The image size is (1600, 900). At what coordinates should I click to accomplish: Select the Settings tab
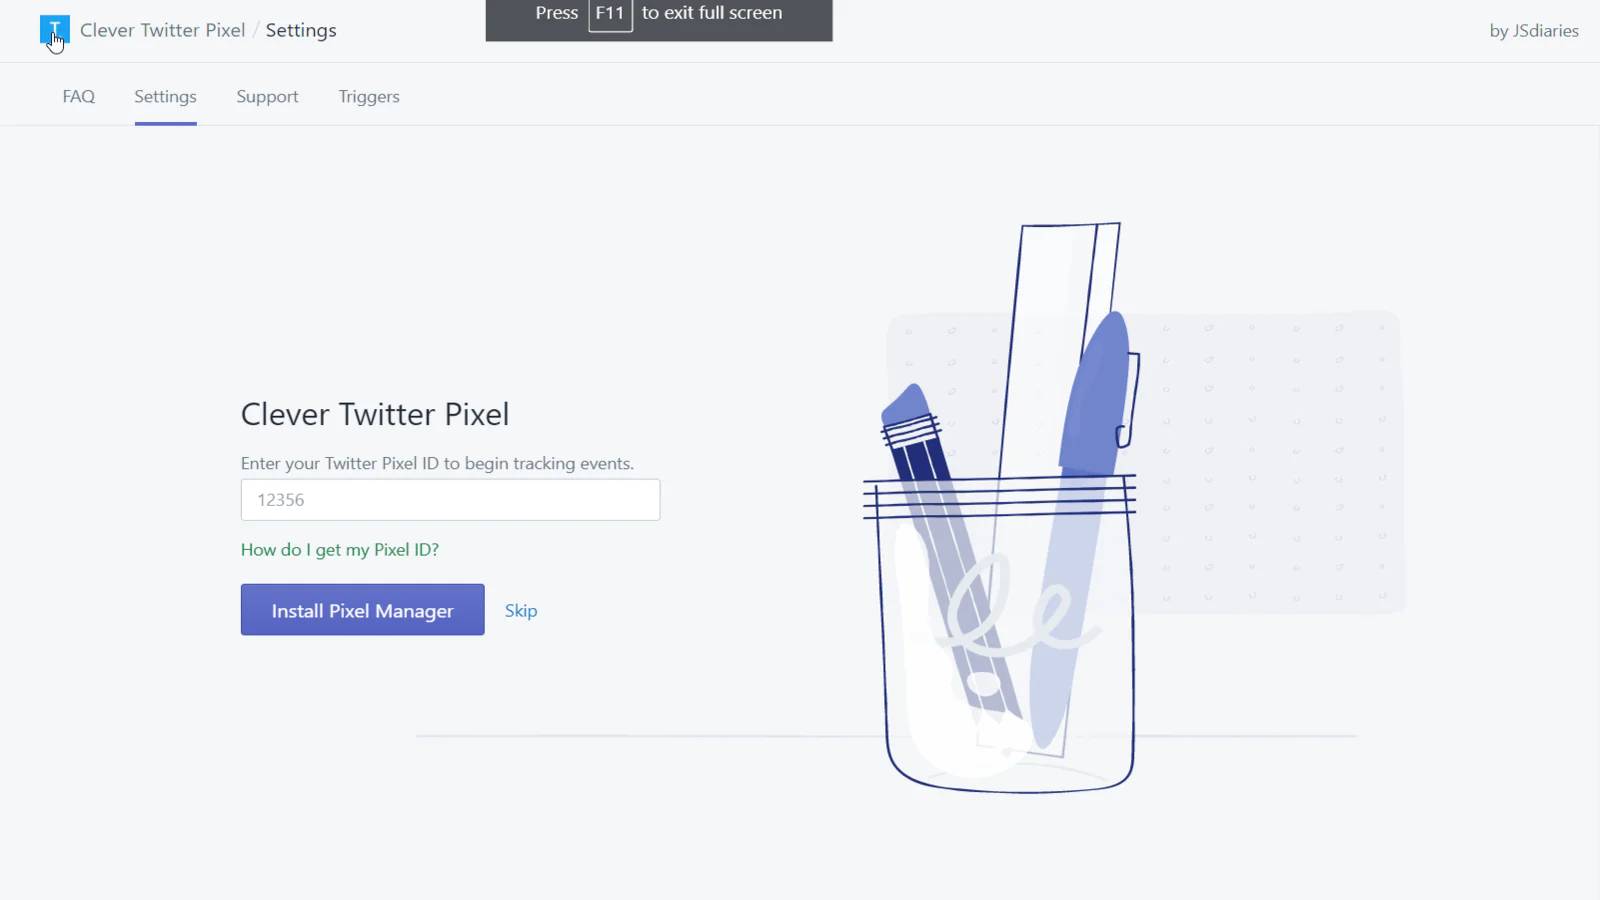pos(165,97)
